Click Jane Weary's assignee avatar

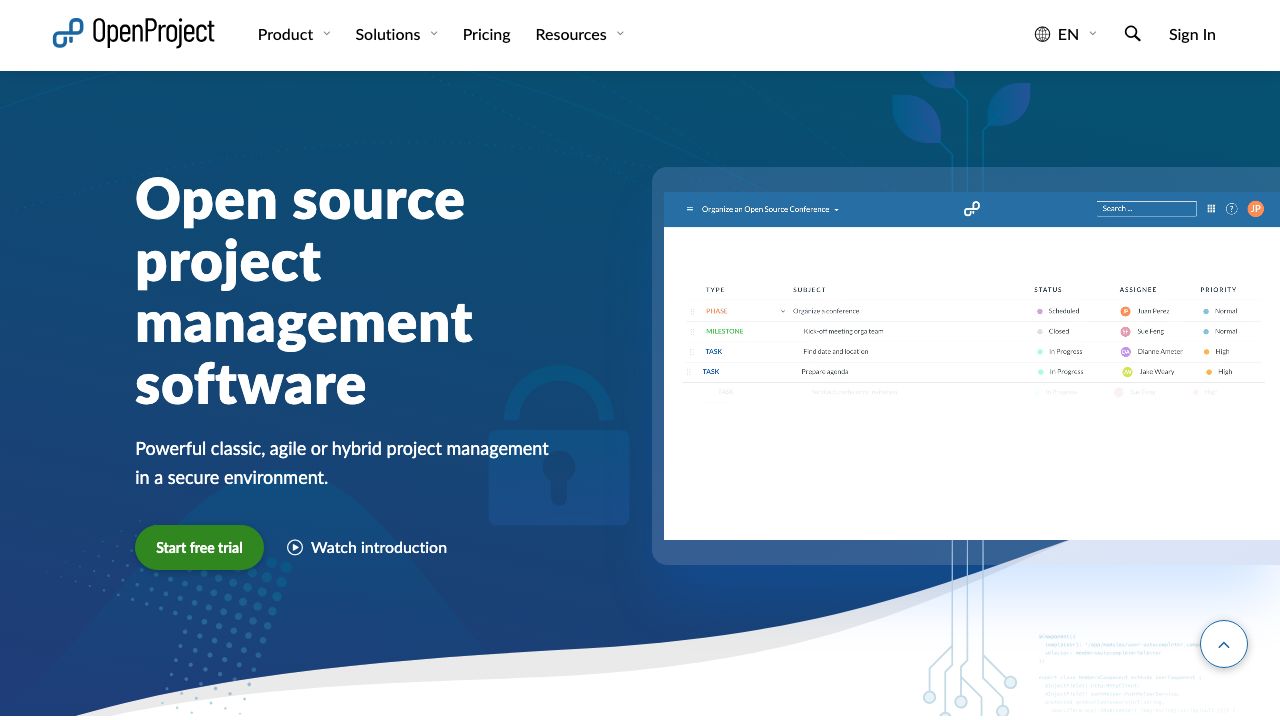pos(1127,372)
